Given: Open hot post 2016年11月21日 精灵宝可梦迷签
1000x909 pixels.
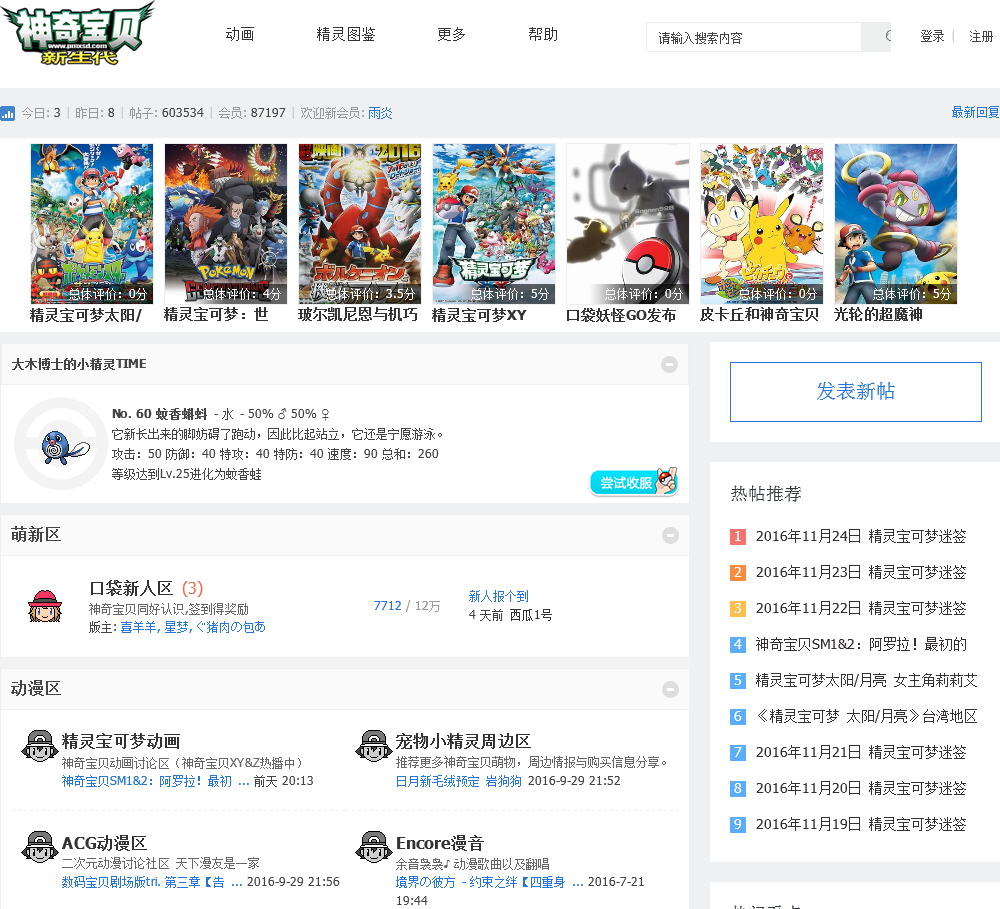Looking at the screenshot, I should (861, 752).
